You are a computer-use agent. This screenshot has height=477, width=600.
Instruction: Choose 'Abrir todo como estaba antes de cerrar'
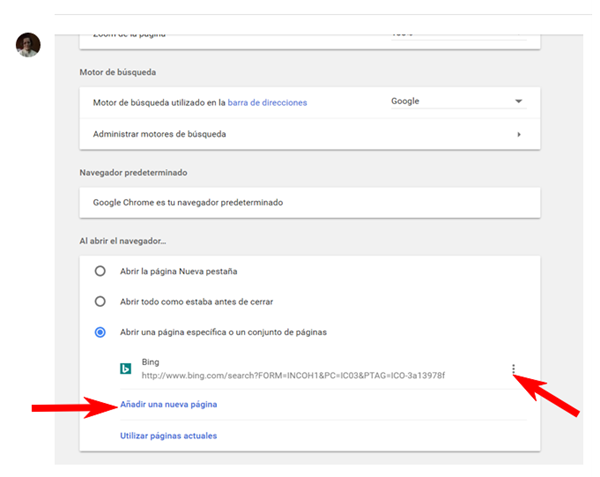coord(100,301)
